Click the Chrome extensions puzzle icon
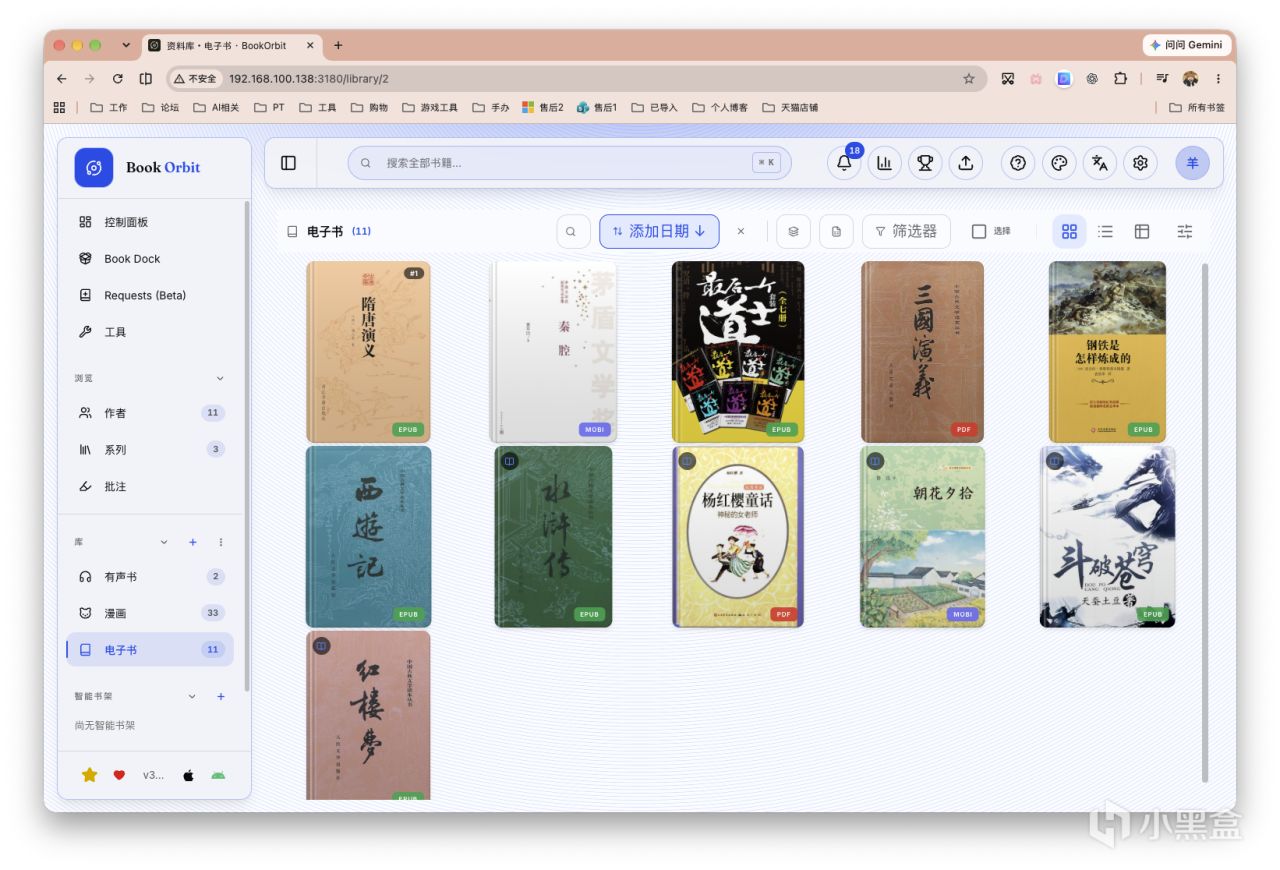Screen dimensions: 1280x870 click(x=1120, y=78)
